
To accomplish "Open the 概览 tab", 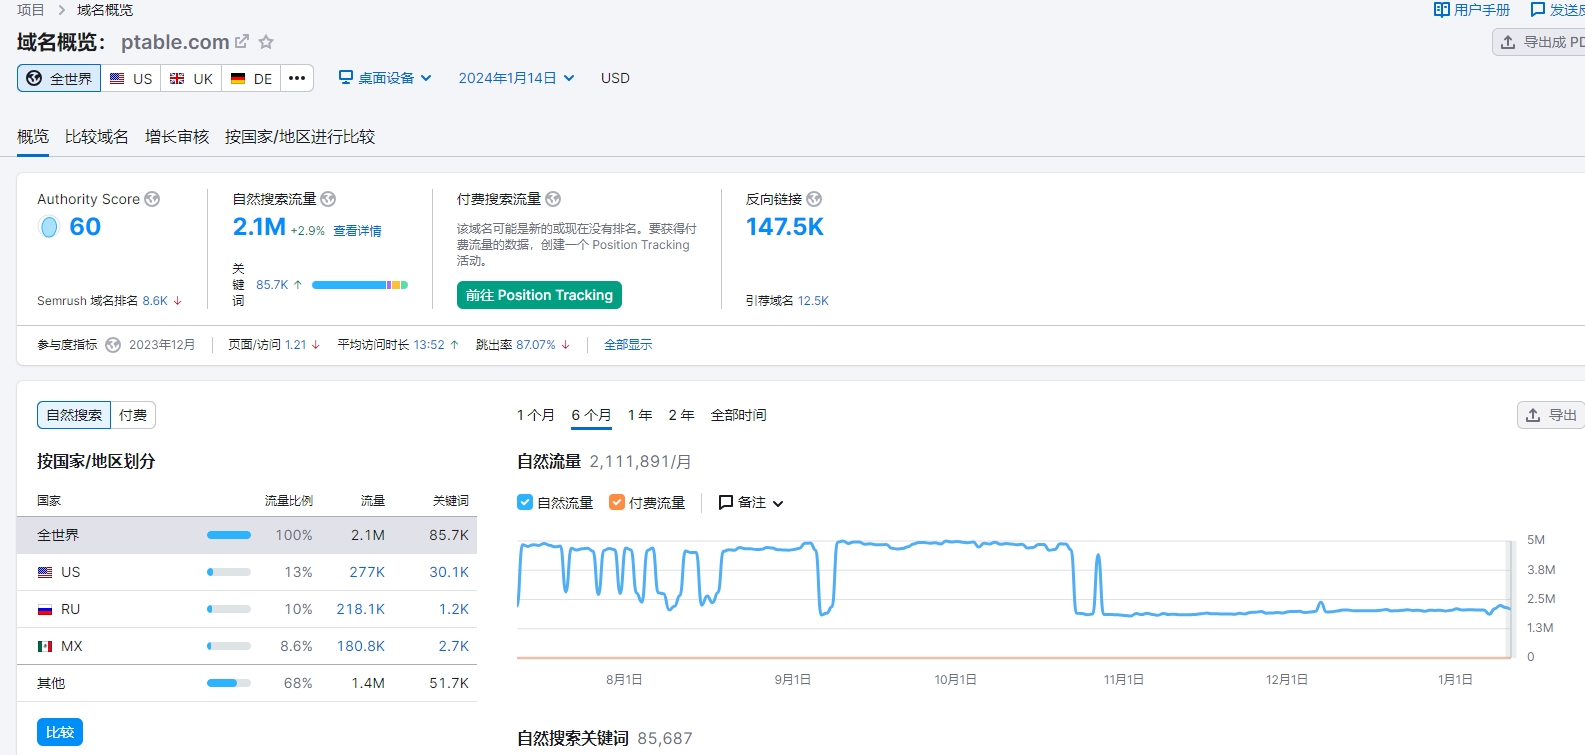I will (x=33, y=136).
